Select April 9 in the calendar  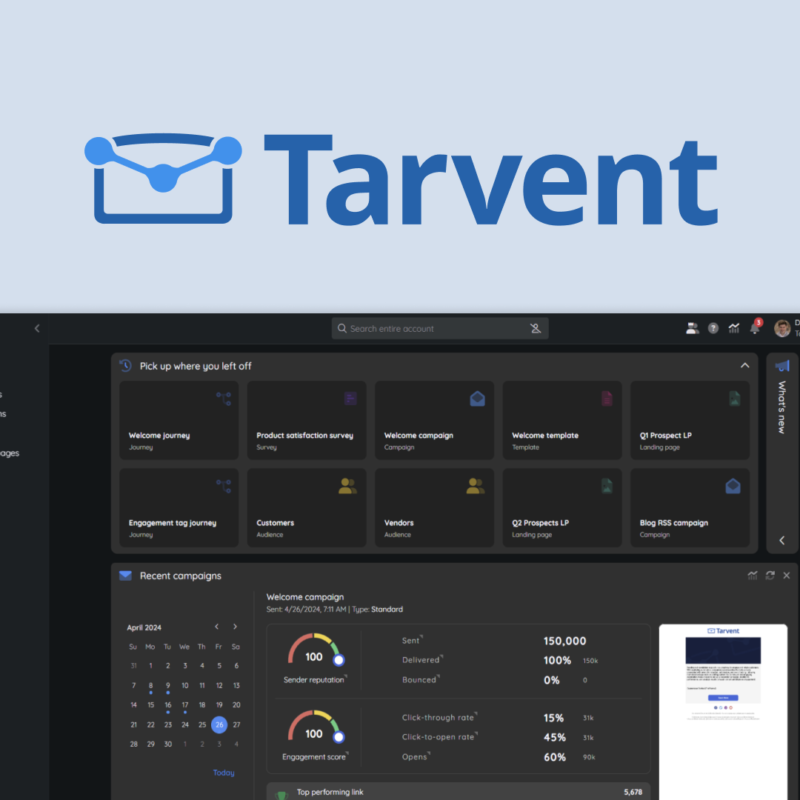[168, 686]
